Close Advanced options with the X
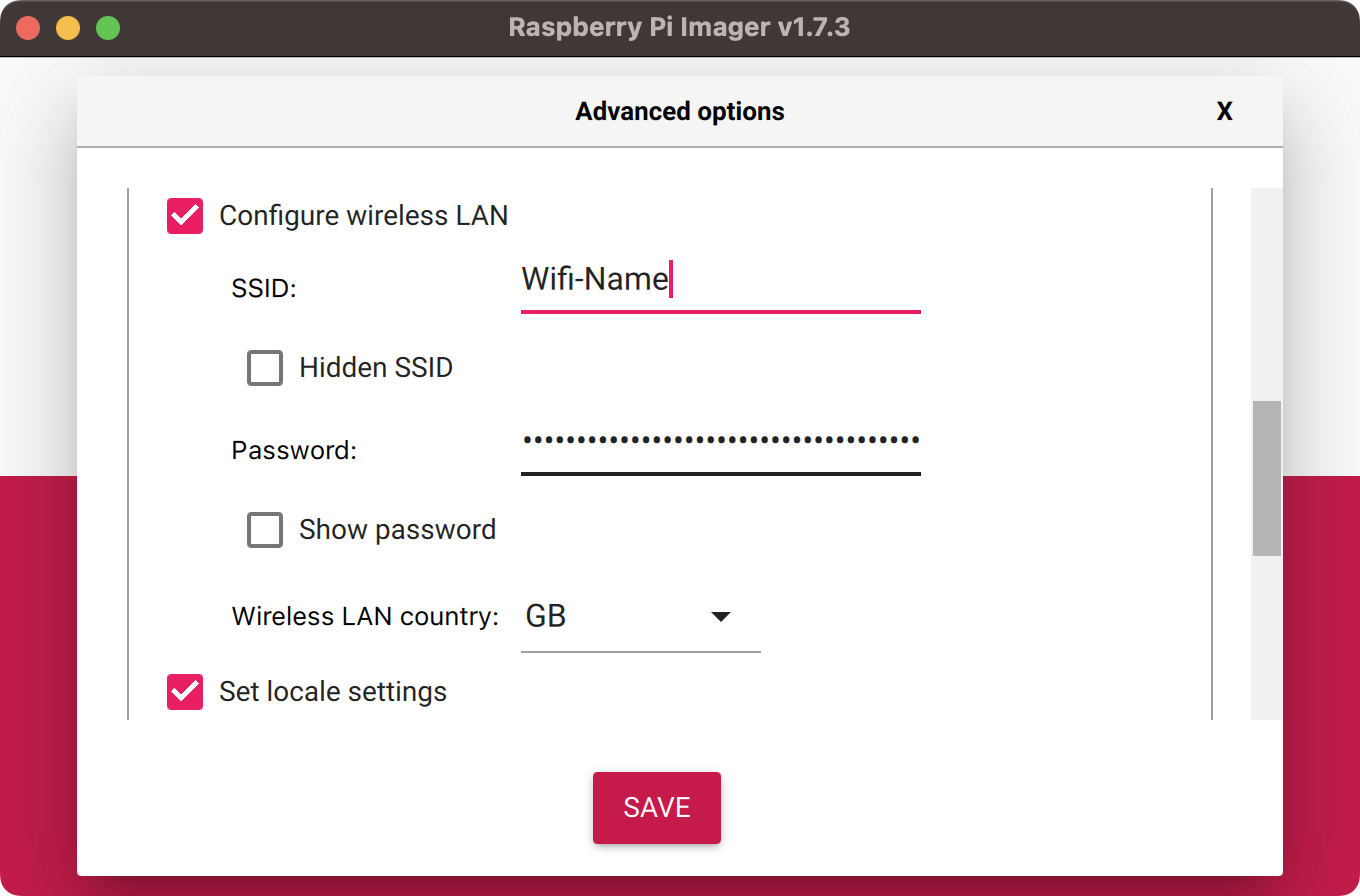1360x896 pixels. (x=1224, y=111)
